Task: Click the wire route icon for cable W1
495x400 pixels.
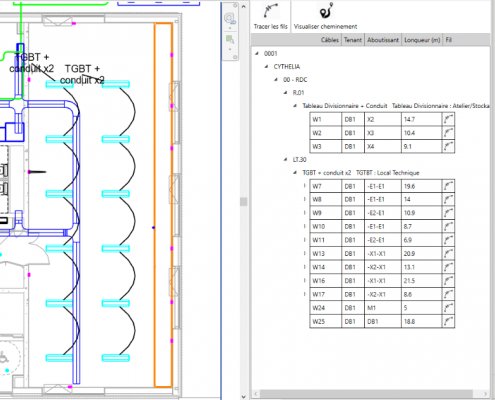Action: (x=449, y=119)
